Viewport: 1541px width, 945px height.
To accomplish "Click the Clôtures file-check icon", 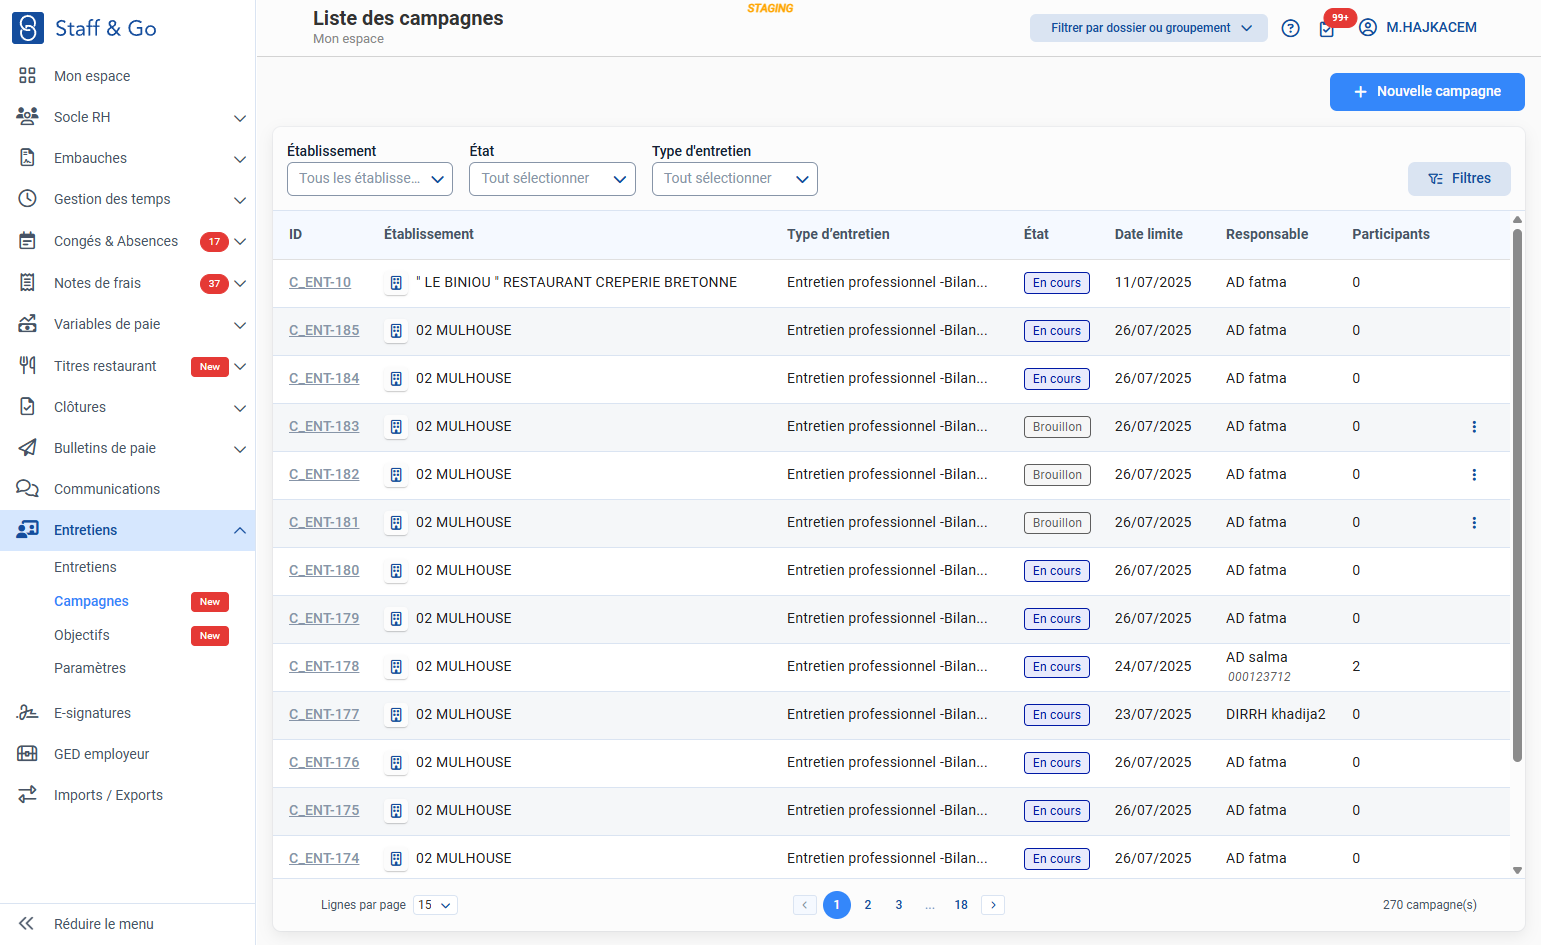I will (27, 406).
